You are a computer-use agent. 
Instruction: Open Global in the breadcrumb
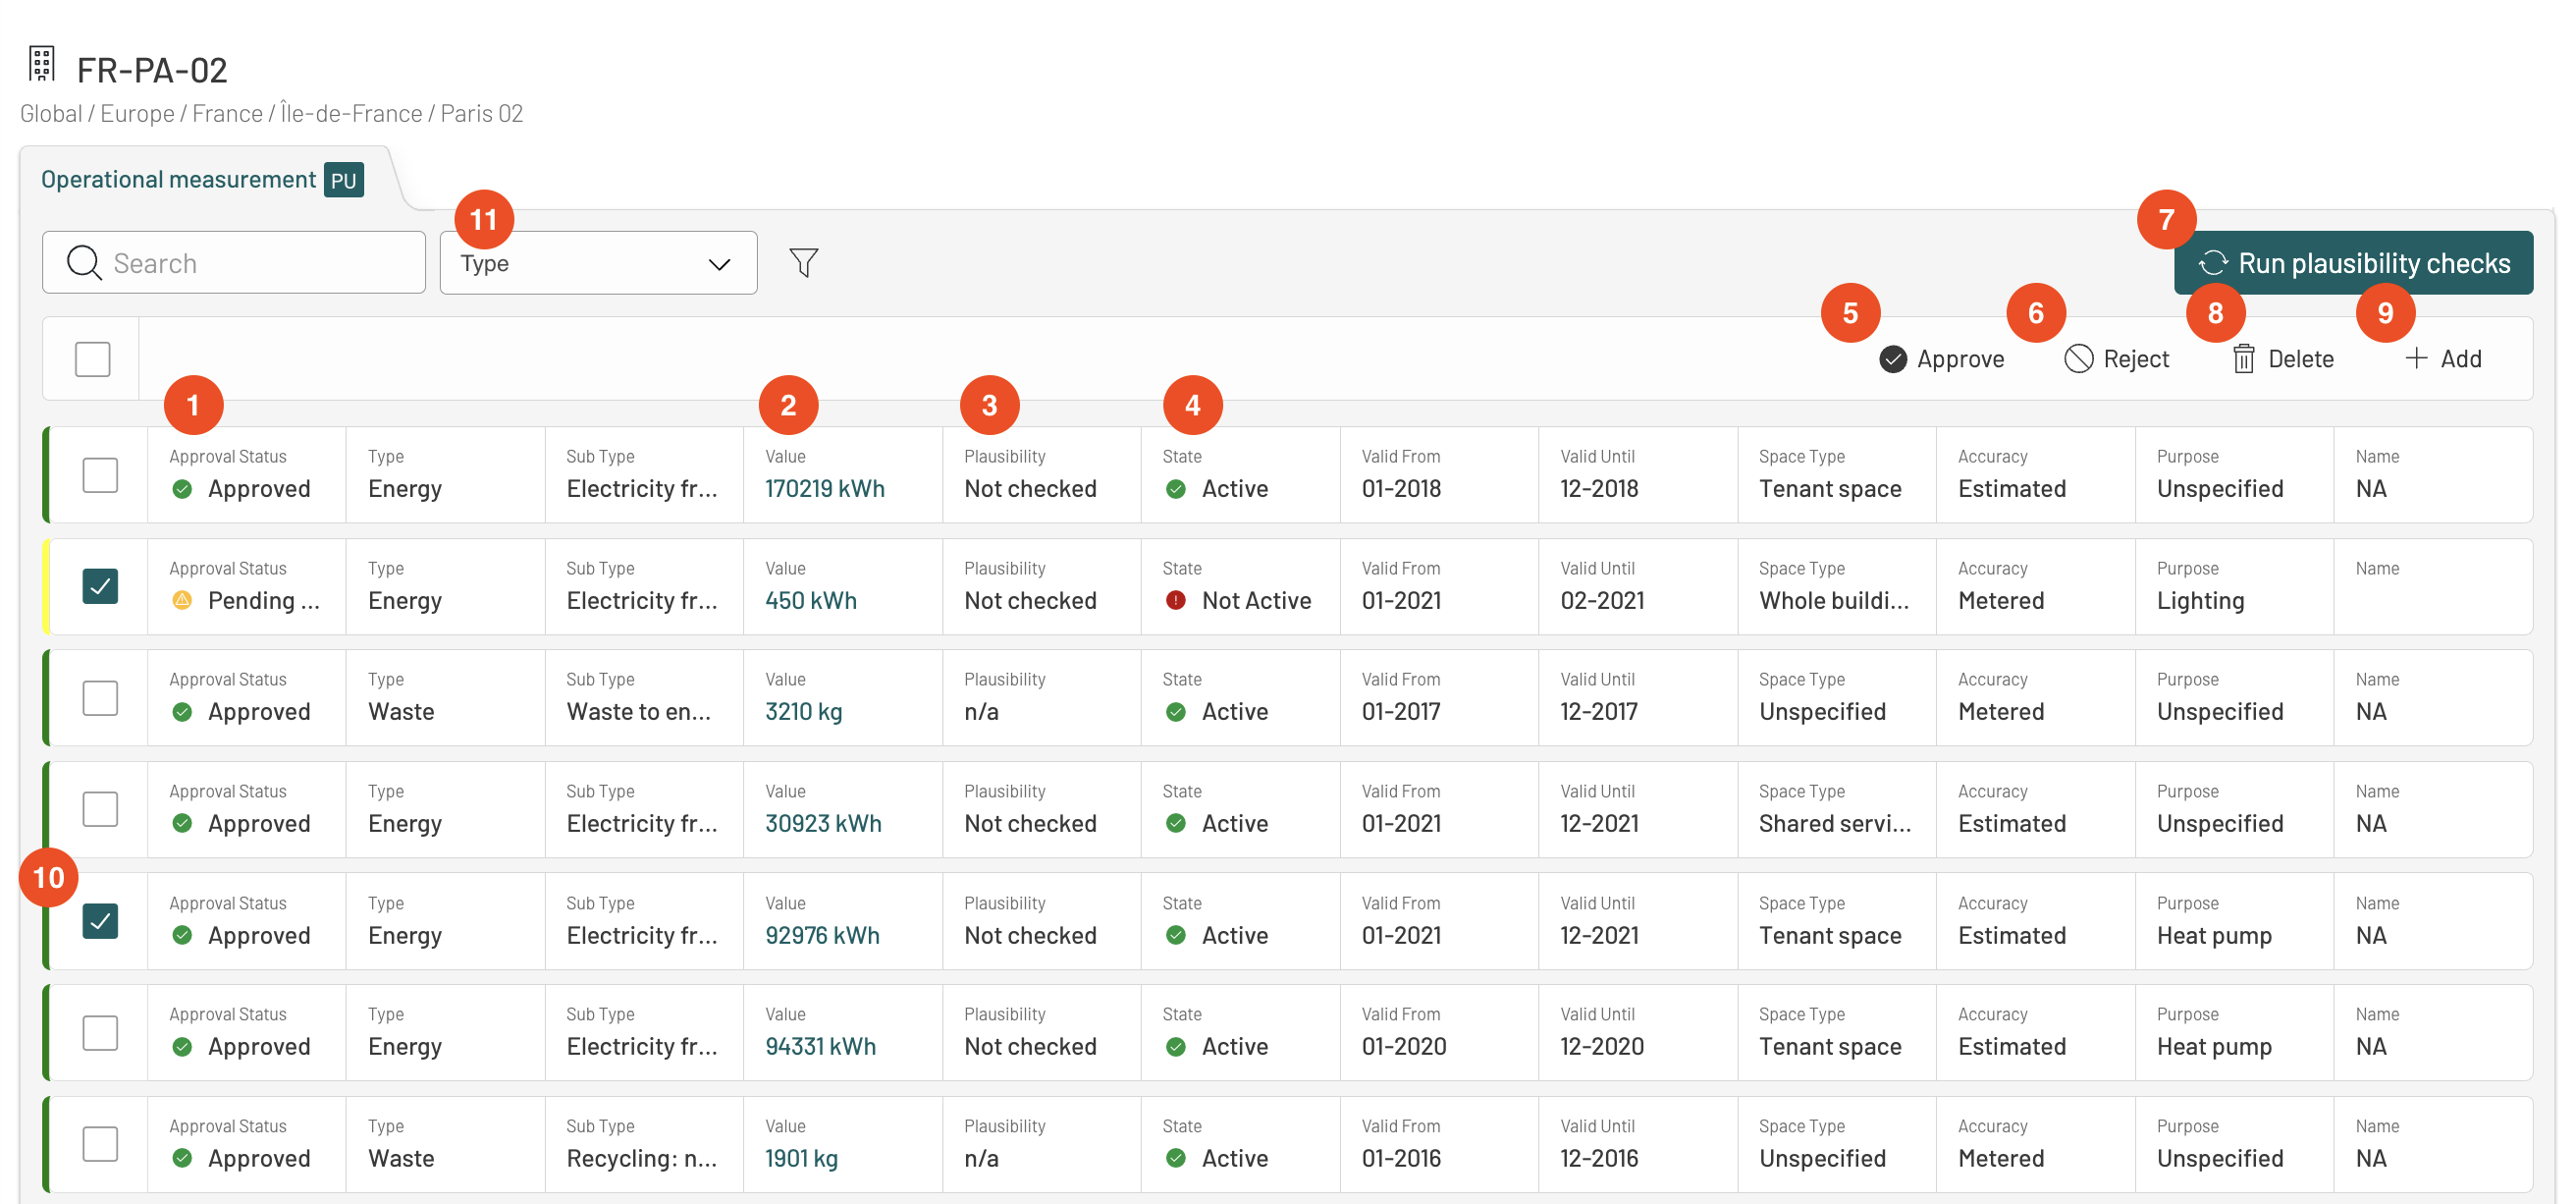click(51, 113)
